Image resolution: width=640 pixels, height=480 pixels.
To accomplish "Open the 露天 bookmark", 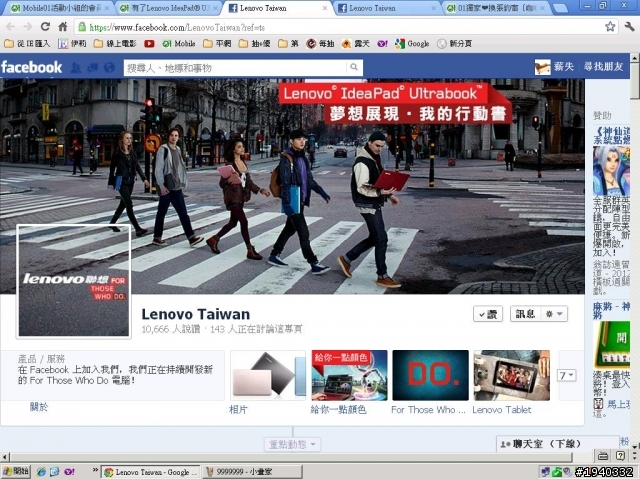I will coord(355,44).
